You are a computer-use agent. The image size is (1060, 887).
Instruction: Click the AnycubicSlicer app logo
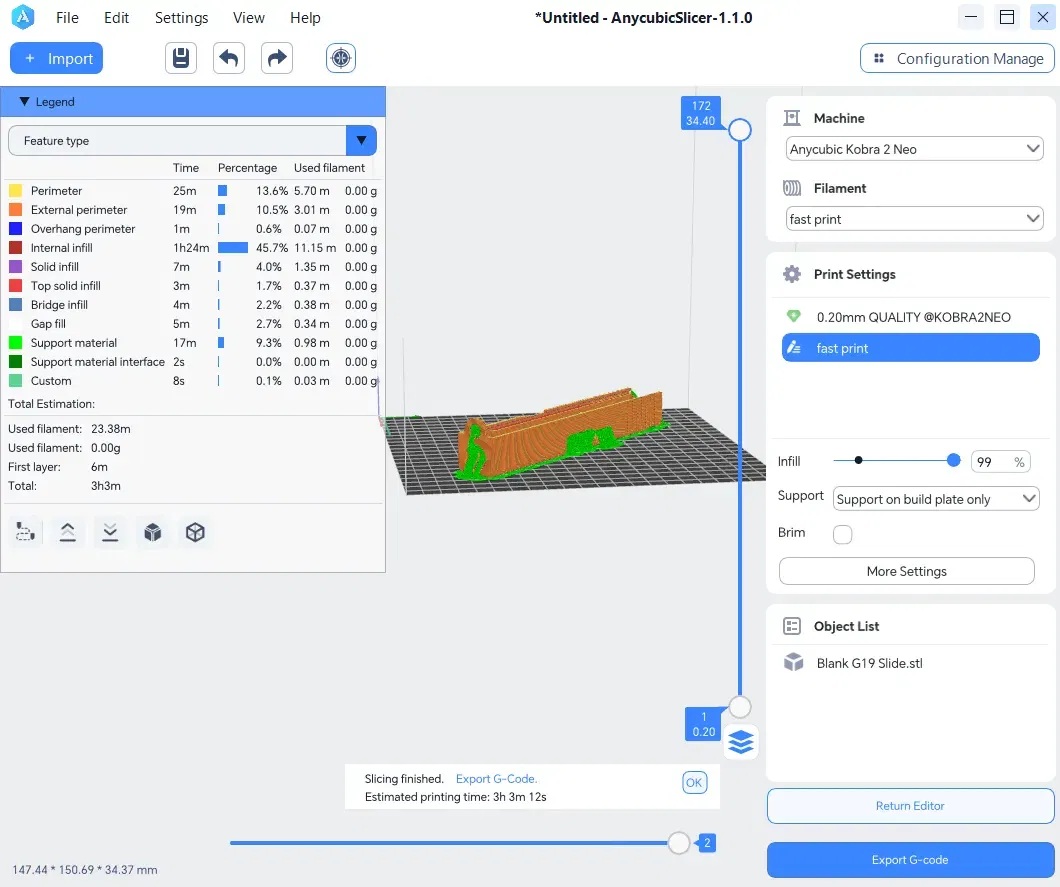[x=23, y=18]
